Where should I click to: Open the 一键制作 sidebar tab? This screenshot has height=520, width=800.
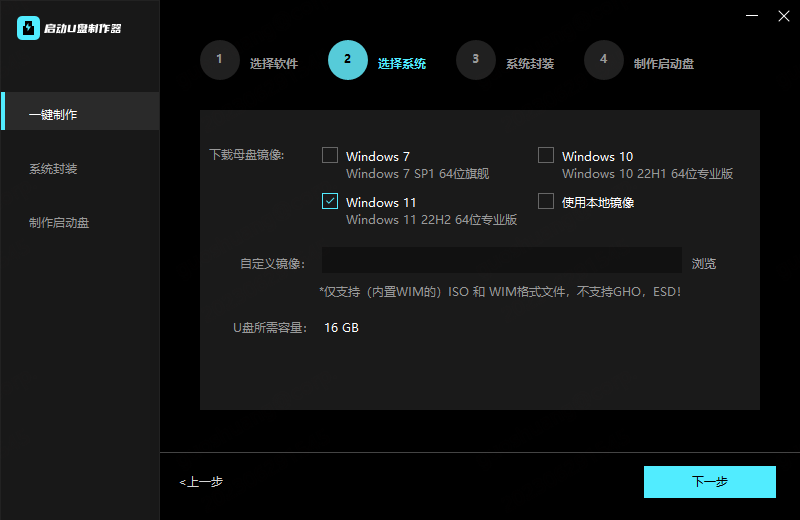point(80,115)
